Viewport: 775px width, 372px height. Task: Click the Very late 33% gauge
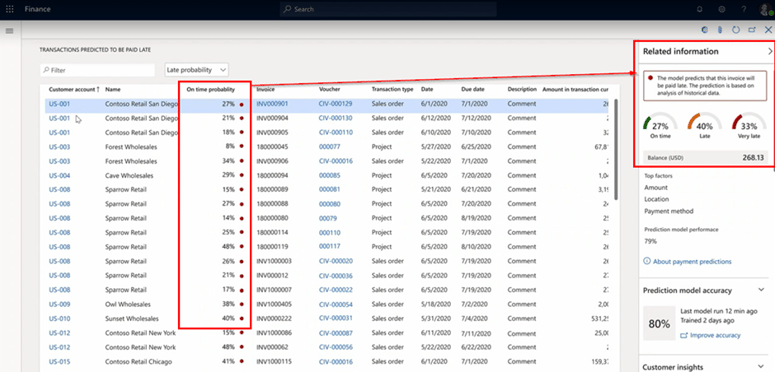750,126
